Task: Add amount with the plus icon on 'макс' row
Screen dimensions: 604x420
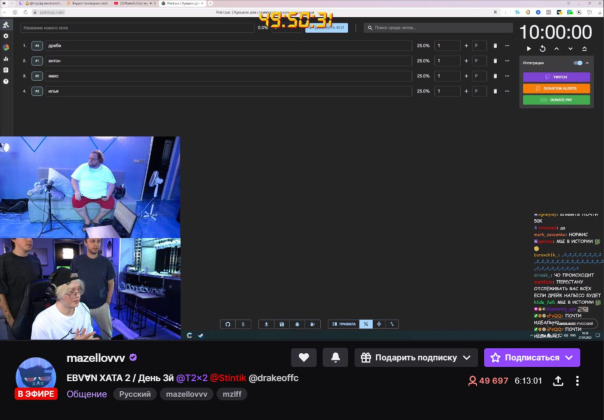Action: click(x=466, y=76)
